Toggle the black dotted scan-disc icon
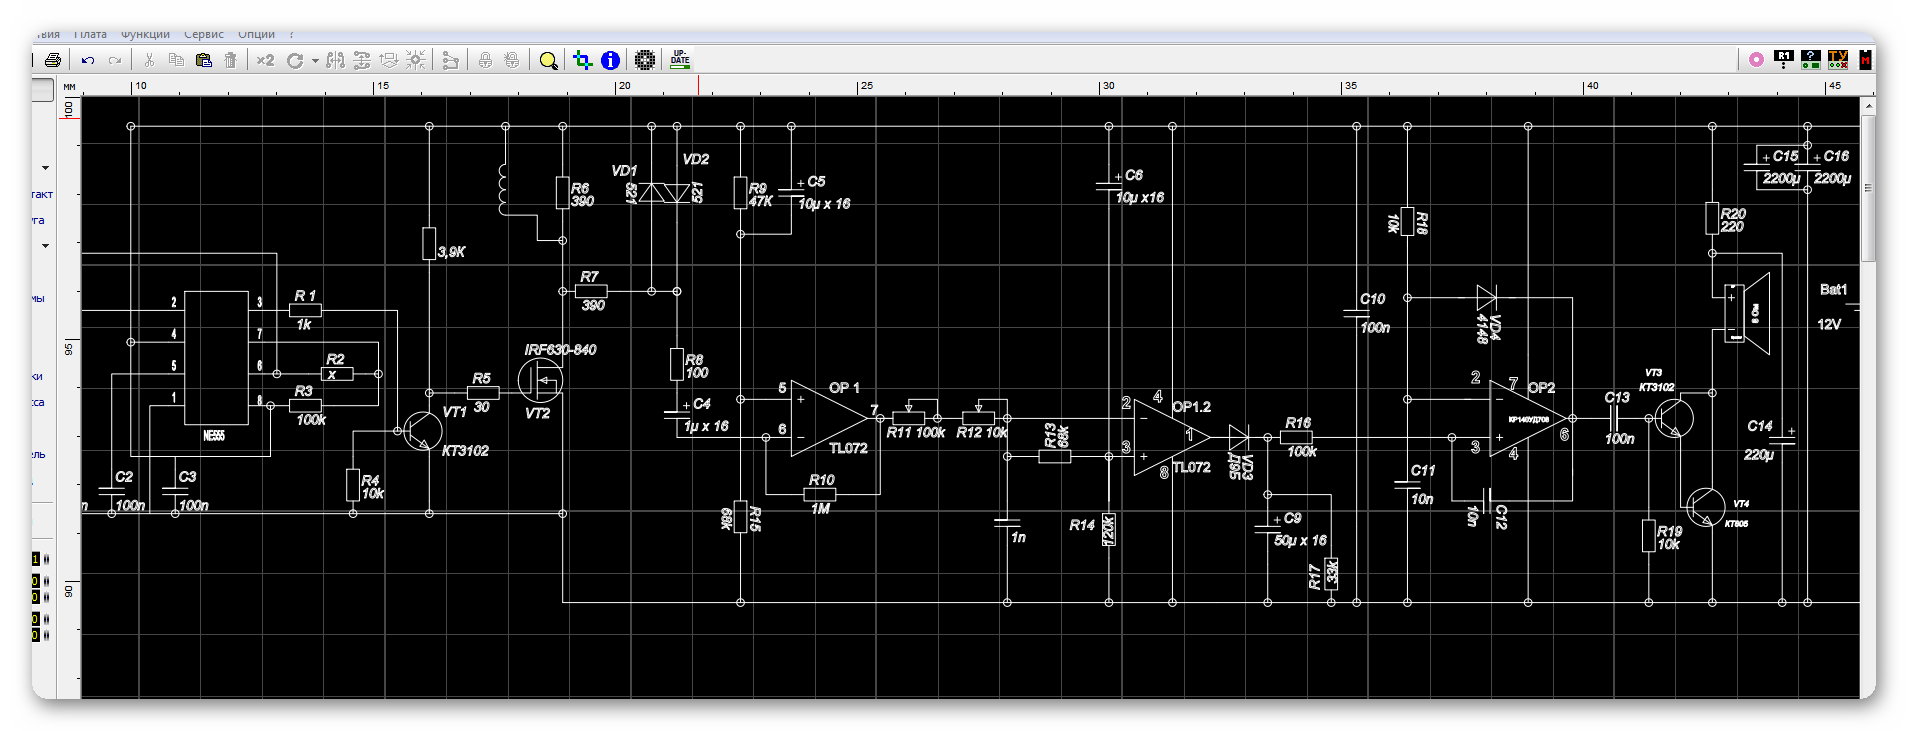 click(645, 60)
